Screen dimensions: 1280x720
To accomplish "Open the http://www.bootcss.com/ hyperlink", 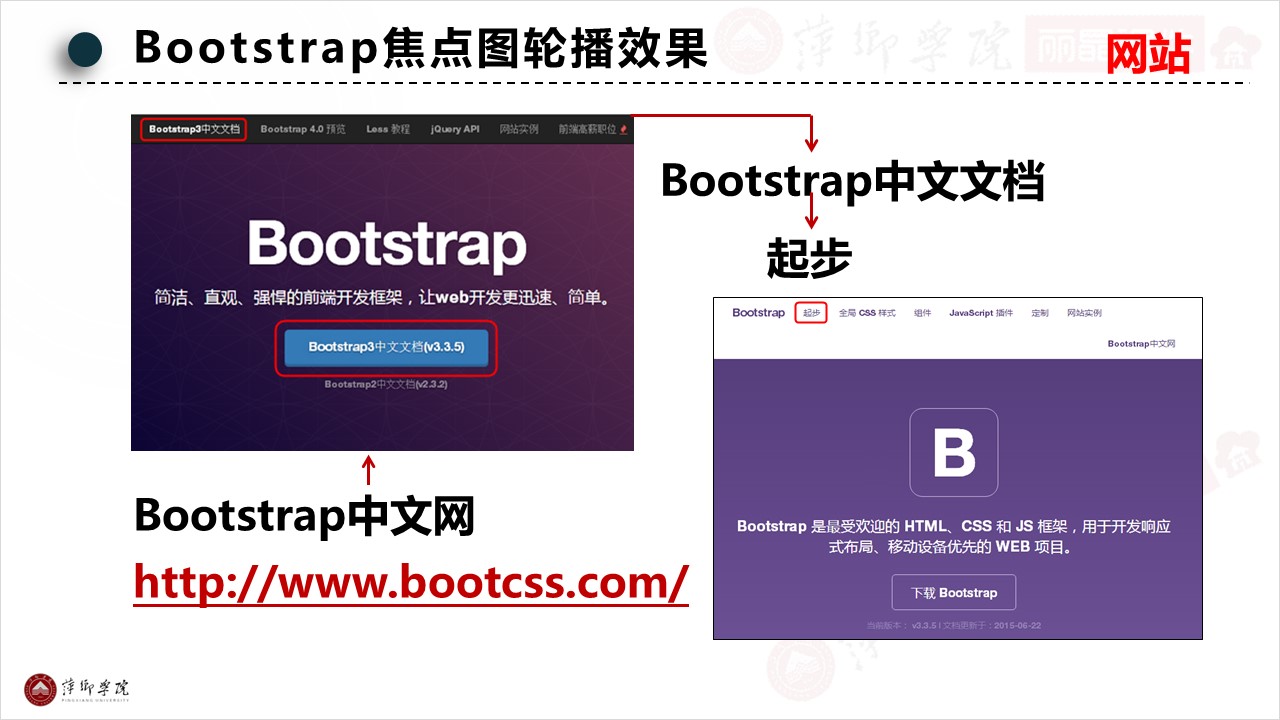I will (x=411, y=583).
